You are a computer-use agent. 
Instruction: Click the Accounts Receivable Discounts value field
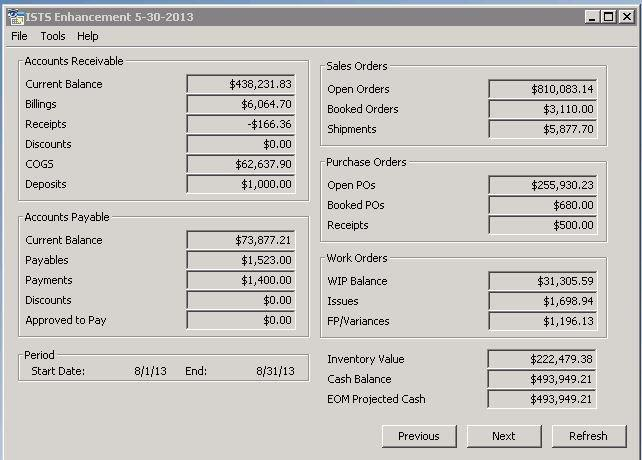point(241,144)
